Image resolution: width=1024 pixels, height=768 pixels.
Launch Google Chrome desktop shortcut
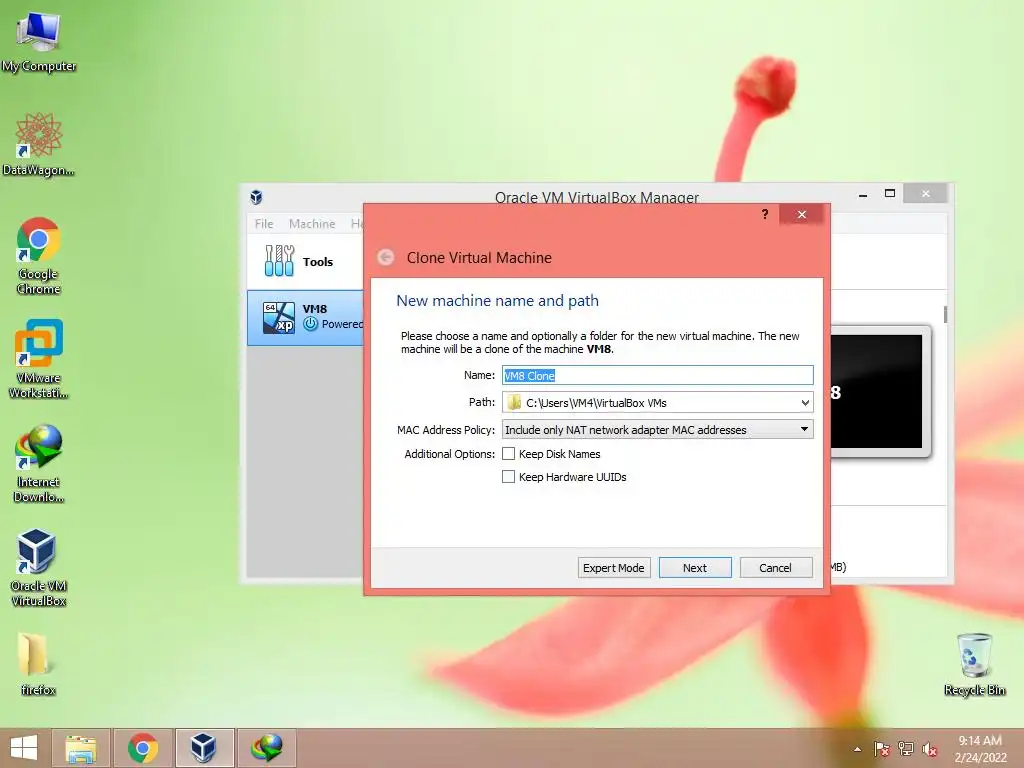pyautogui.click(x=39, y=256)
